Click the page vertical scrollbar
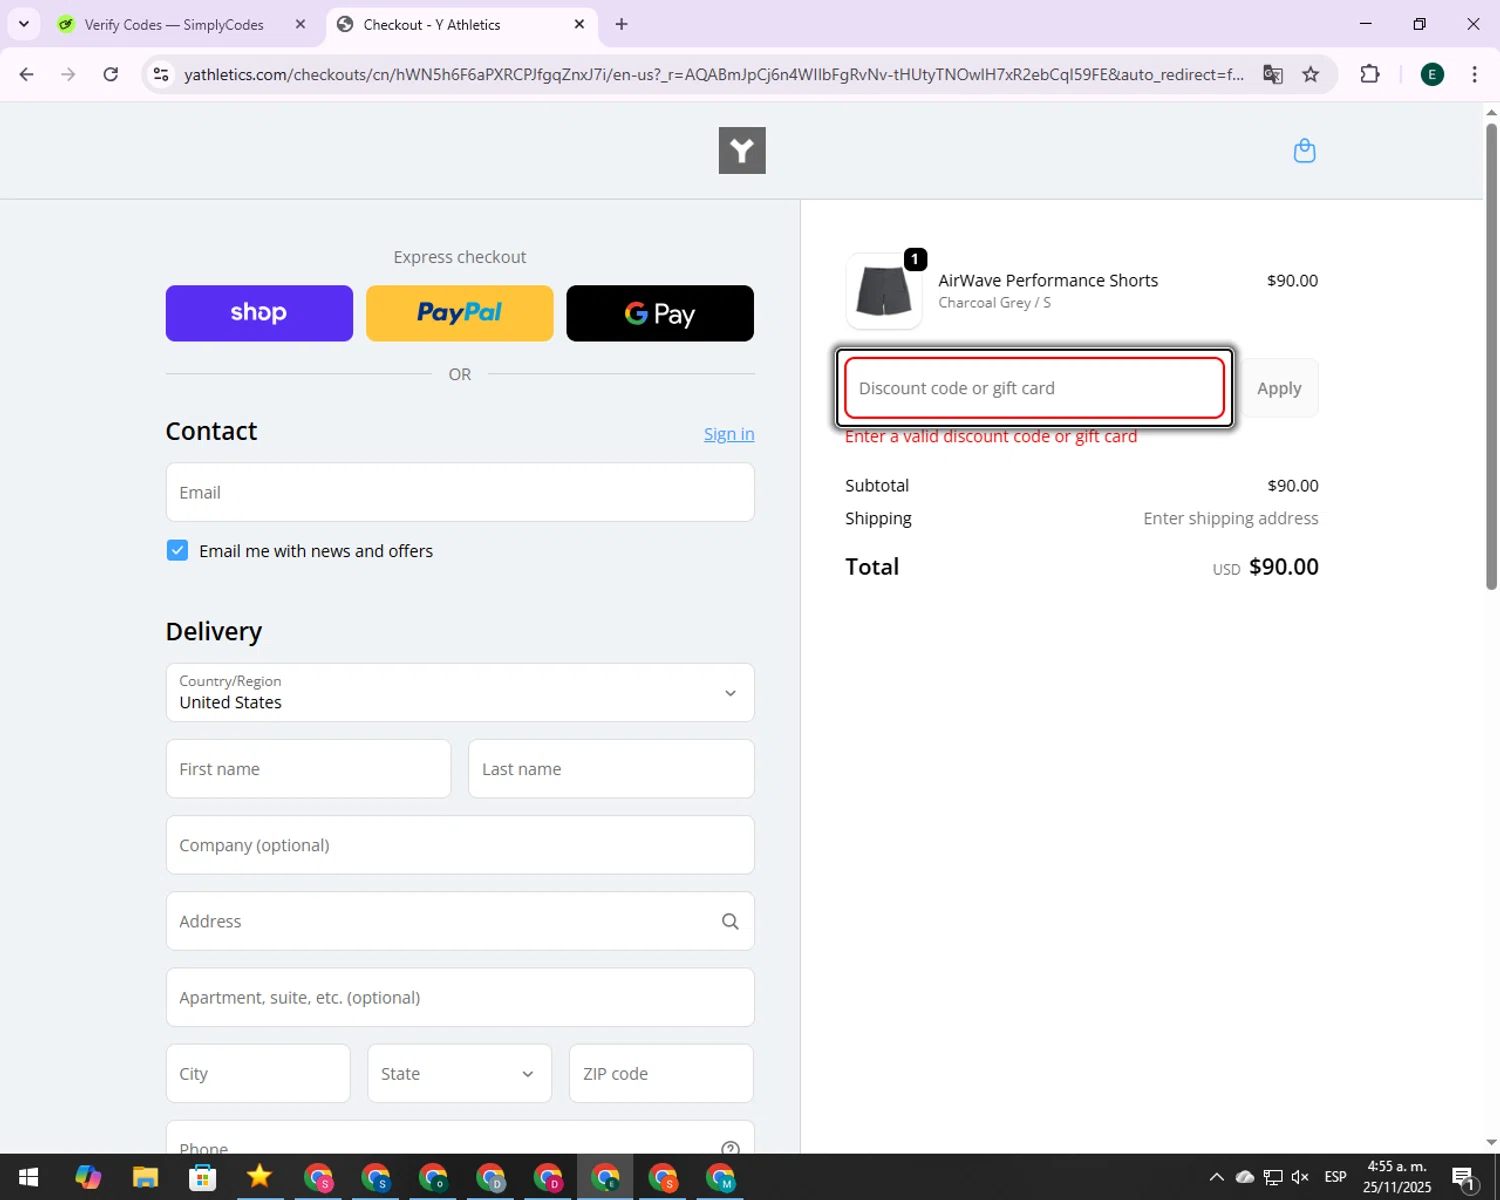This screenshot has height=1200, width=1500. click(1491, 355)
